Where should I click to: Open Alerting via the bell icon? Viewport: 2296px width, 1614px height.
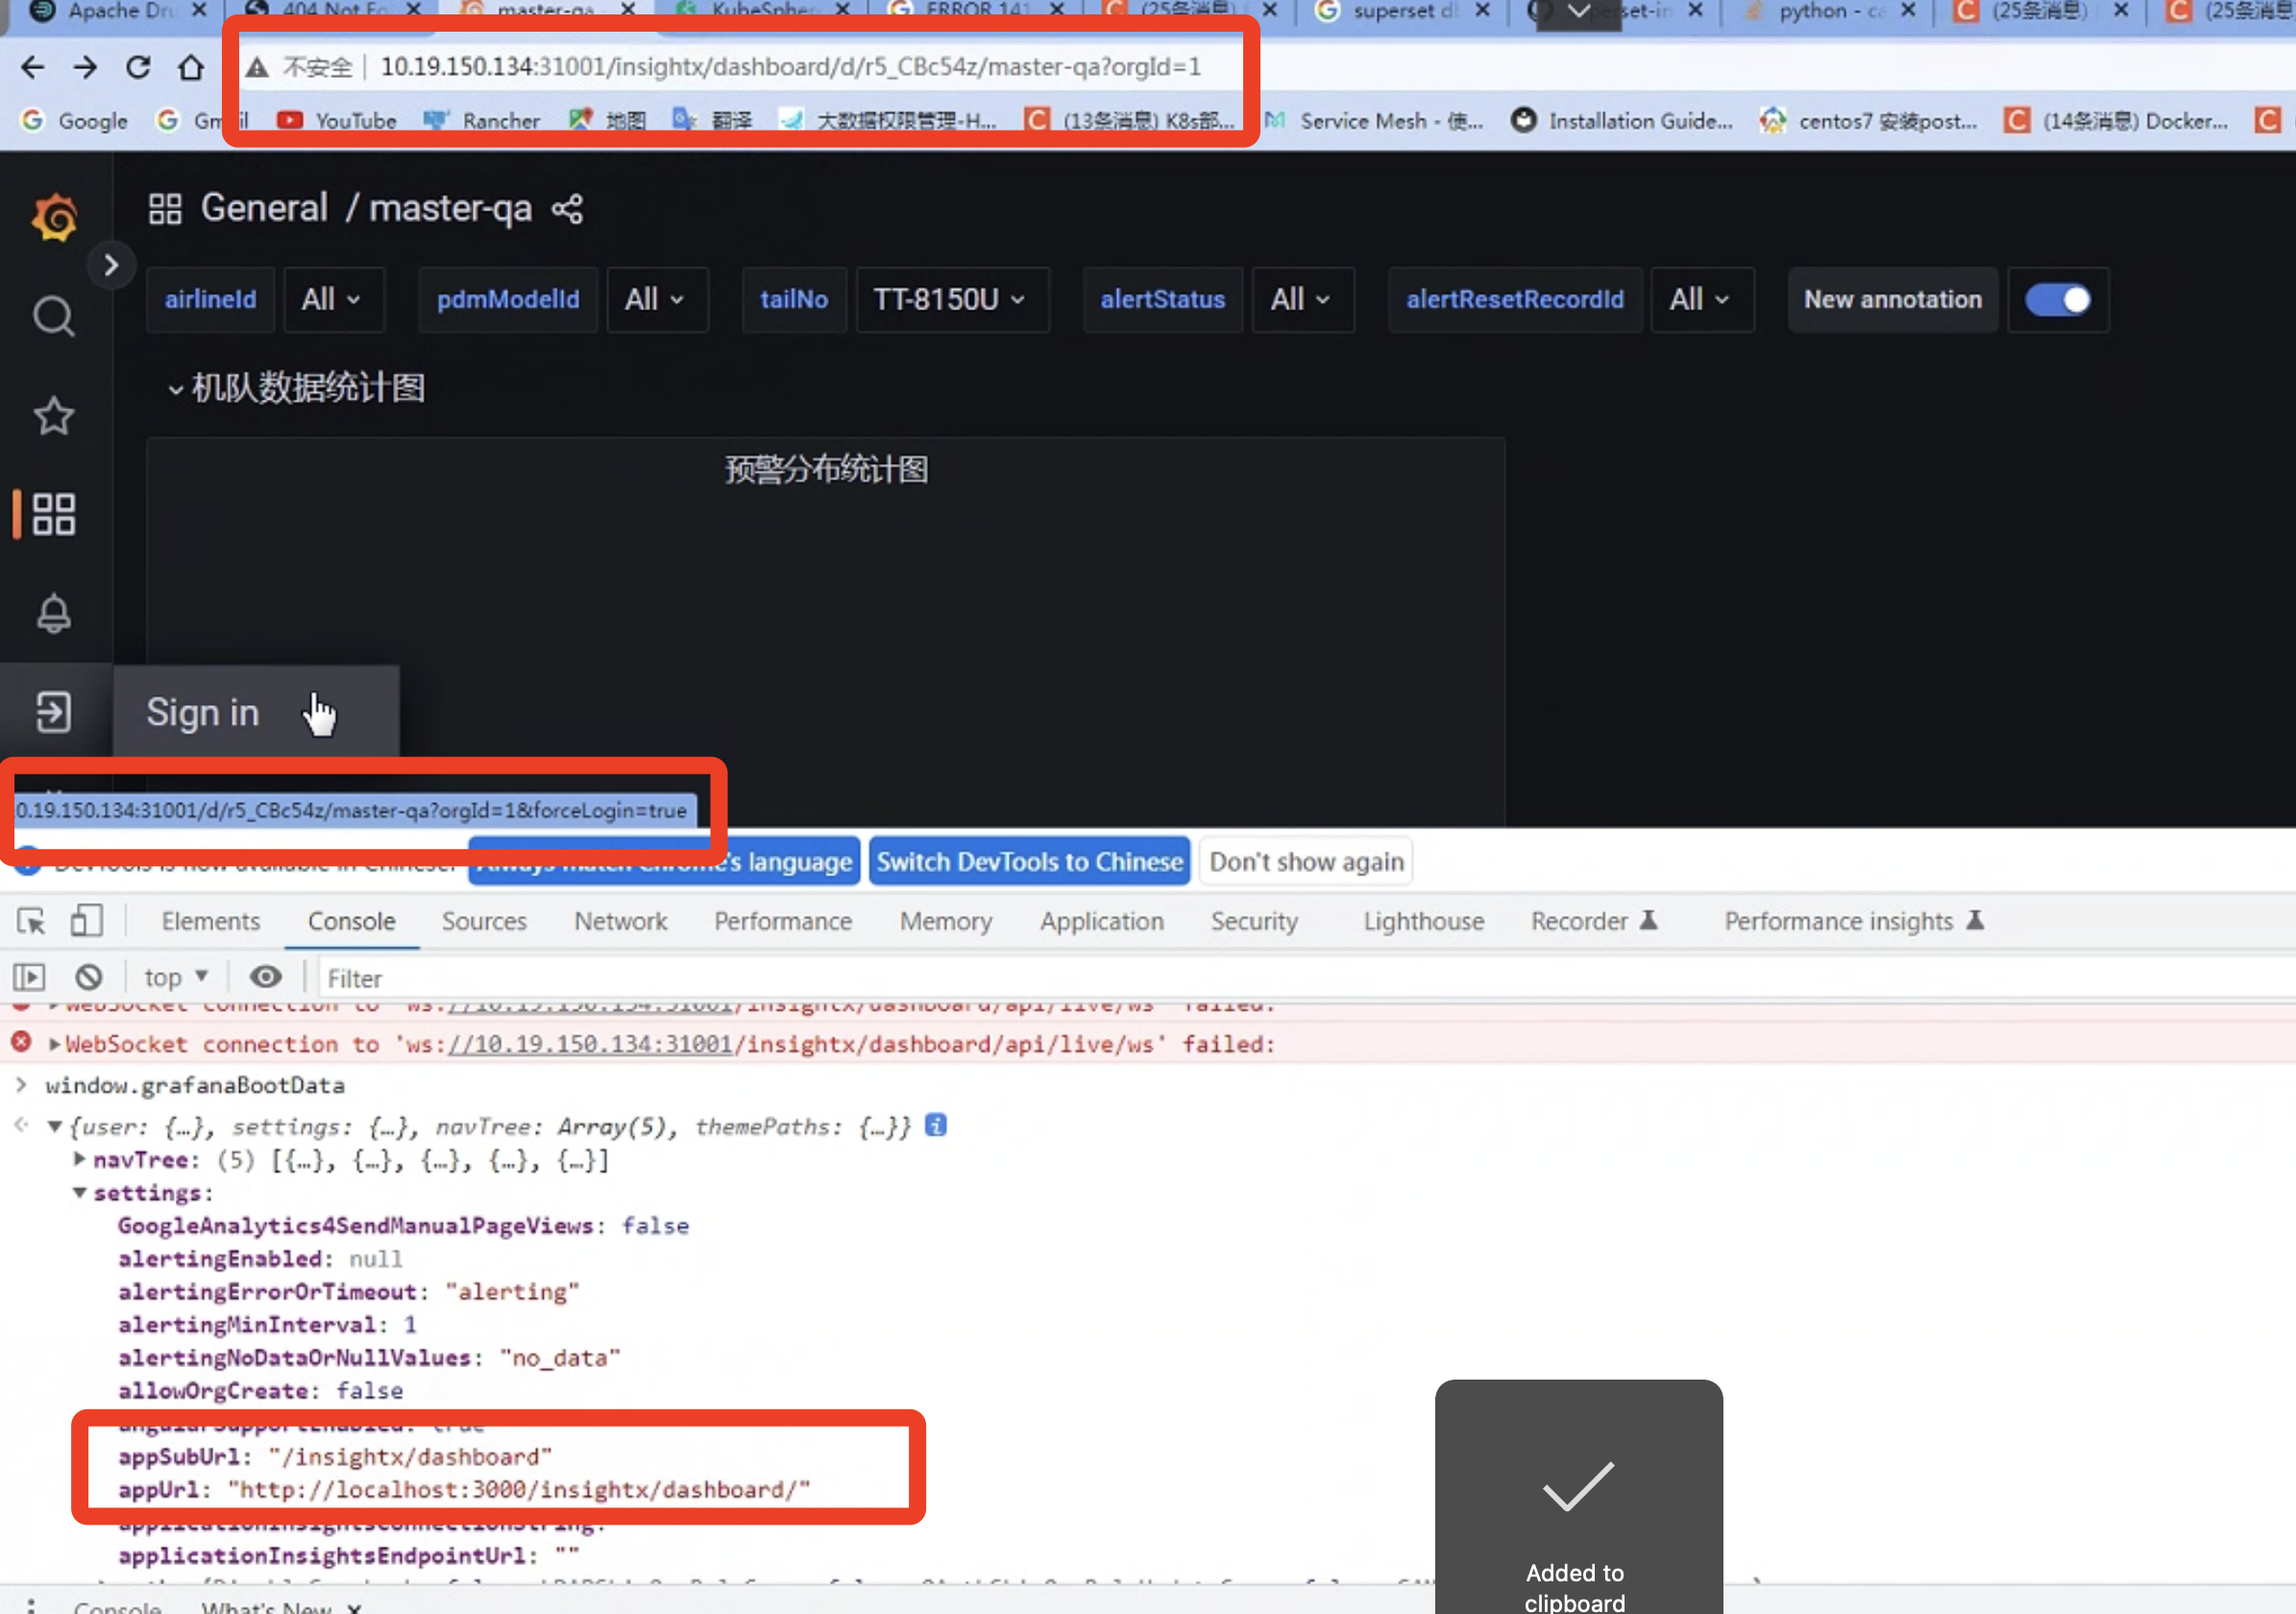pyautogui.click(x=54, y=613)
